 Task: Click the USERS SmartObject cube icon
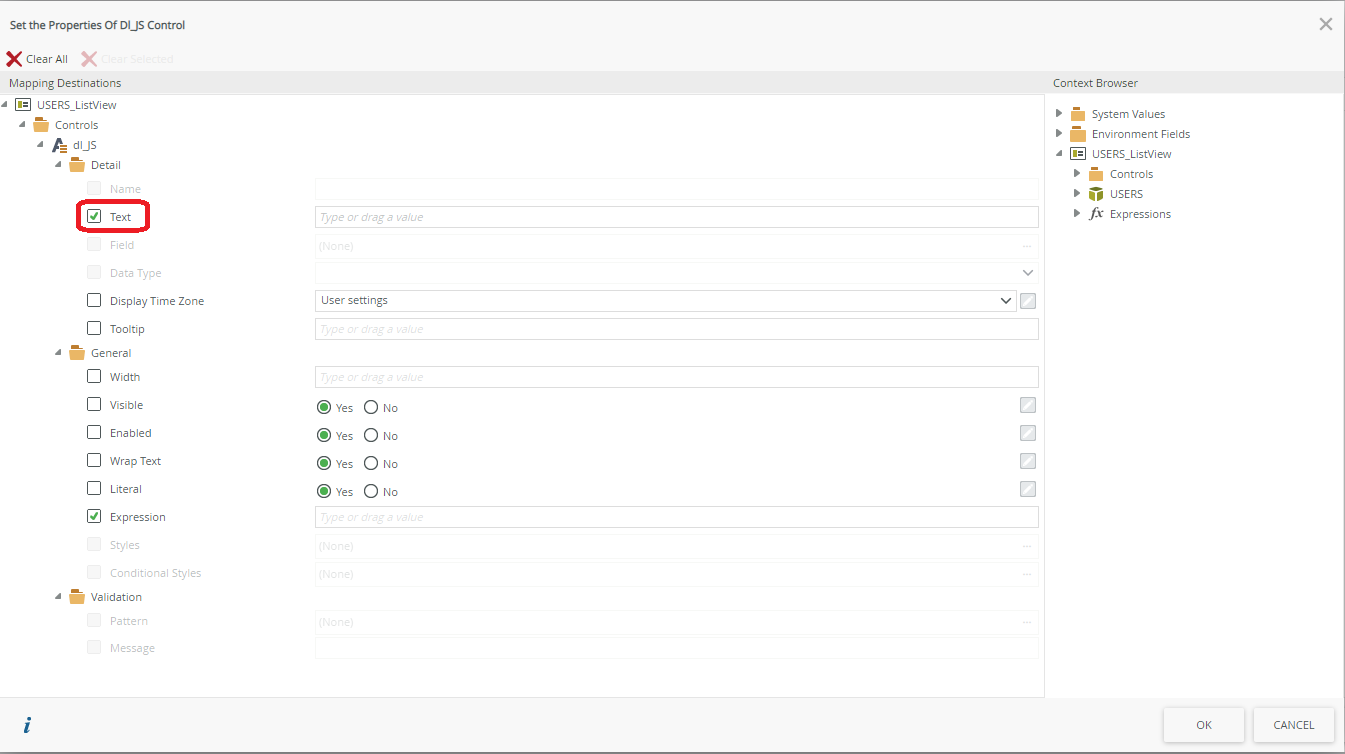click(1096, 194)
